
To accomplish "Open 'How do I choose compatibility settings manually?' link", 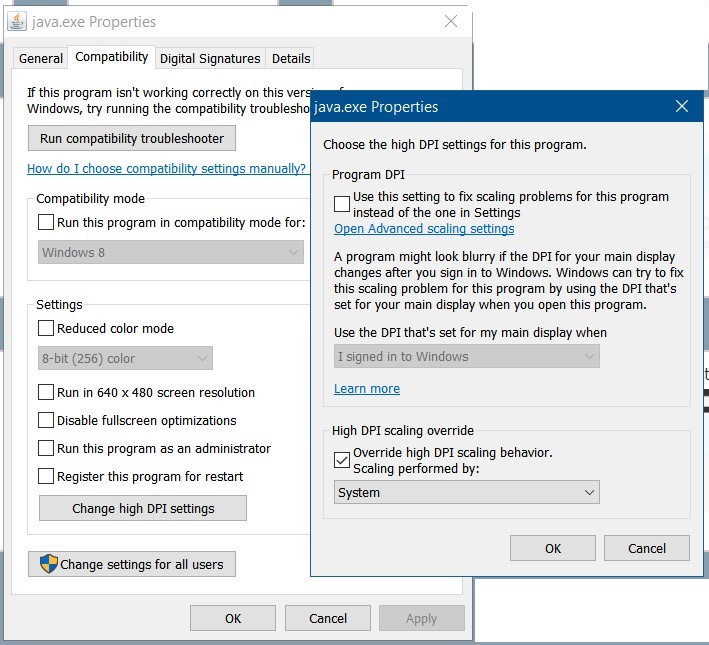I will pyautogui.click(x=166, y=168).
